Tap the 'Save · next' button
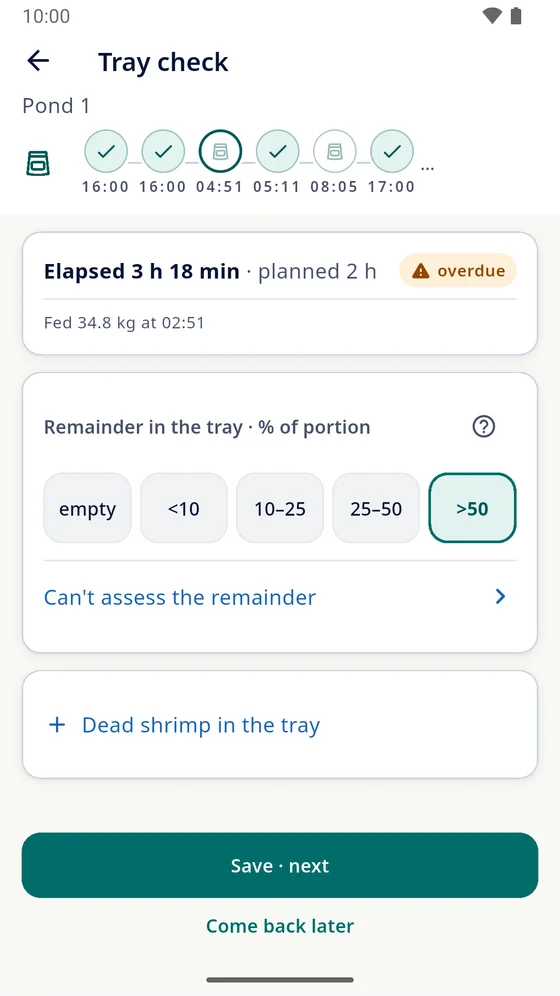The width and height of the screenshot is (560, 996). [x=280, y=865]
